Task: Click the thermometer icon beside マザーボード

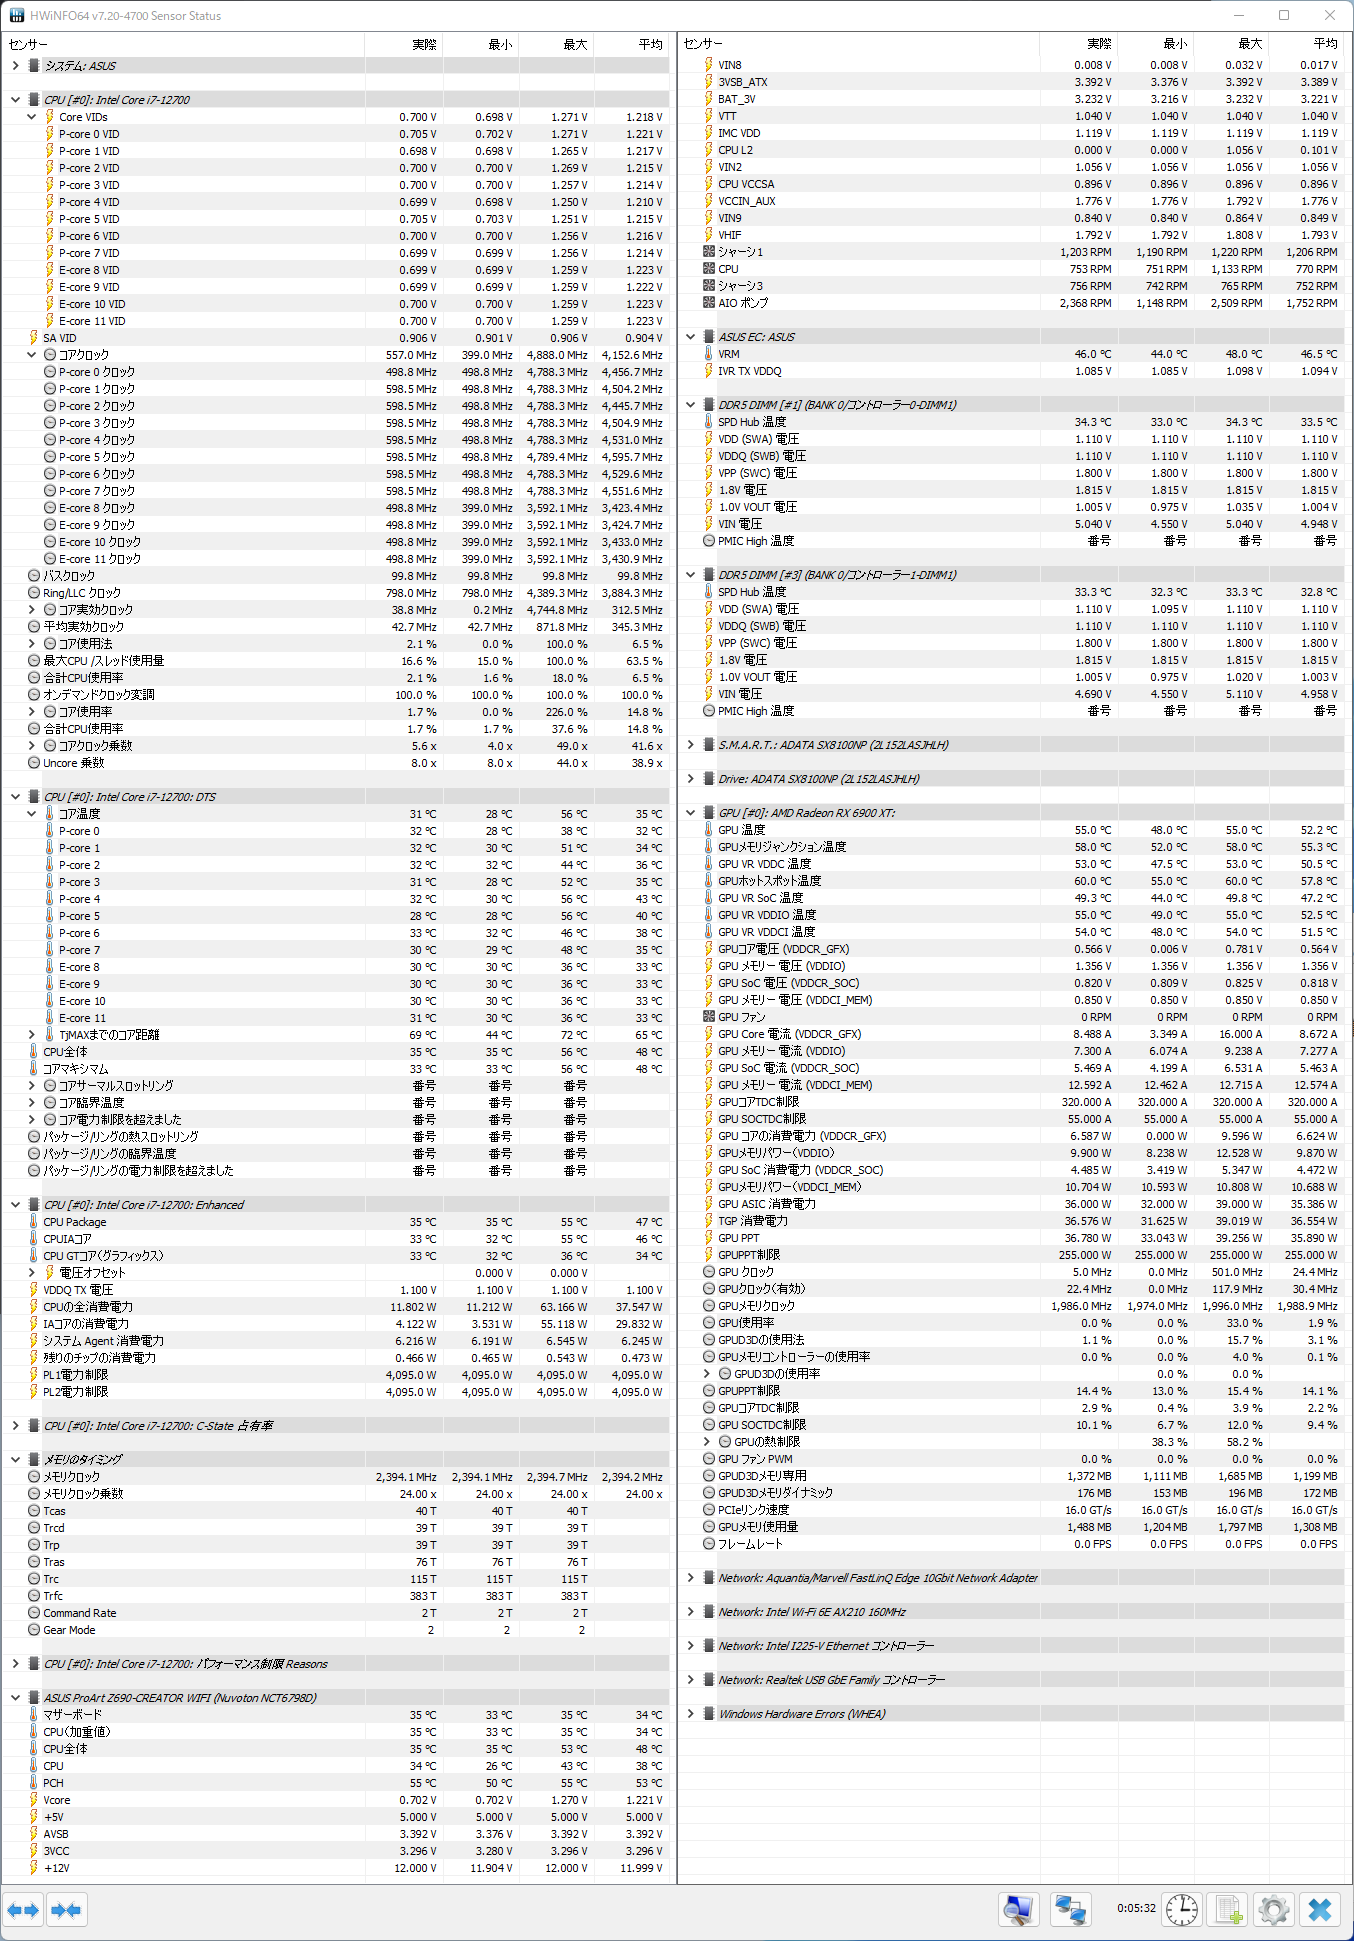Action: tap(34, 1715)
